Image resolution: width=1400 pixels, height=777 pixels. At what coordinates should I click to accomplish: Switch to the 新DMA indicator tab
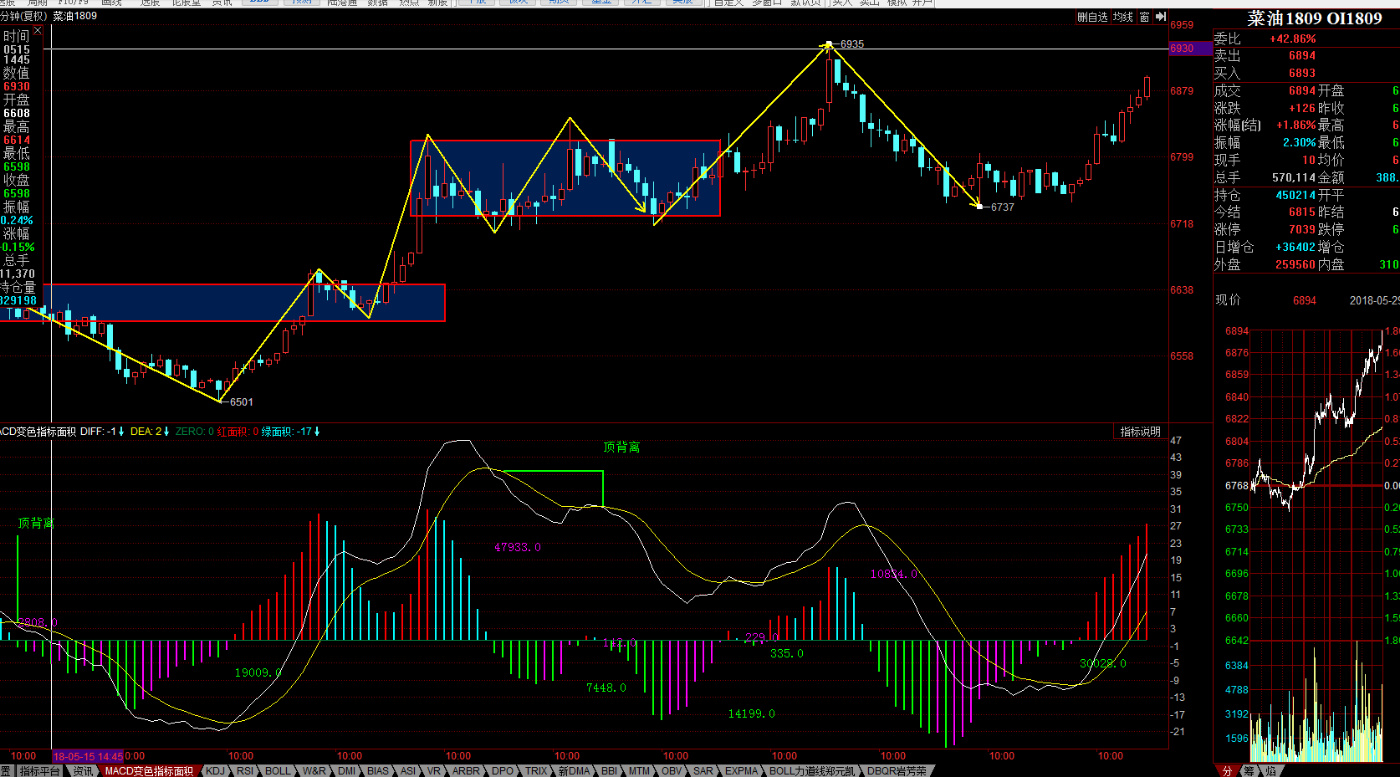(x=574, y=771)
